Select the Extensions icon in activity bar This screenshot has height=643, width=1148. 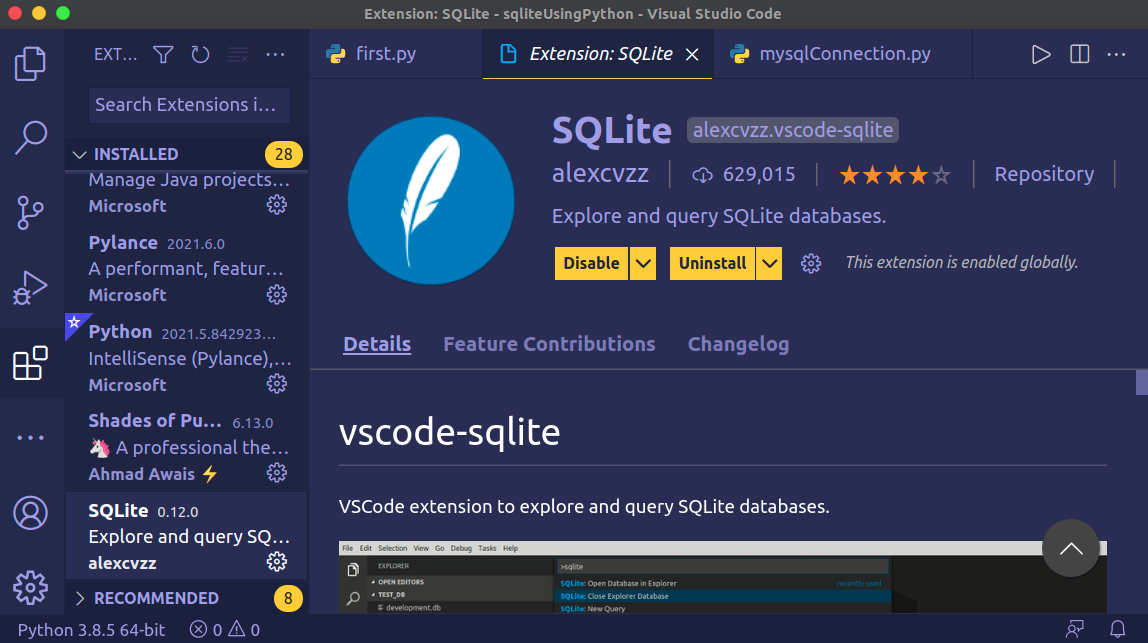[x=30, y=363]
